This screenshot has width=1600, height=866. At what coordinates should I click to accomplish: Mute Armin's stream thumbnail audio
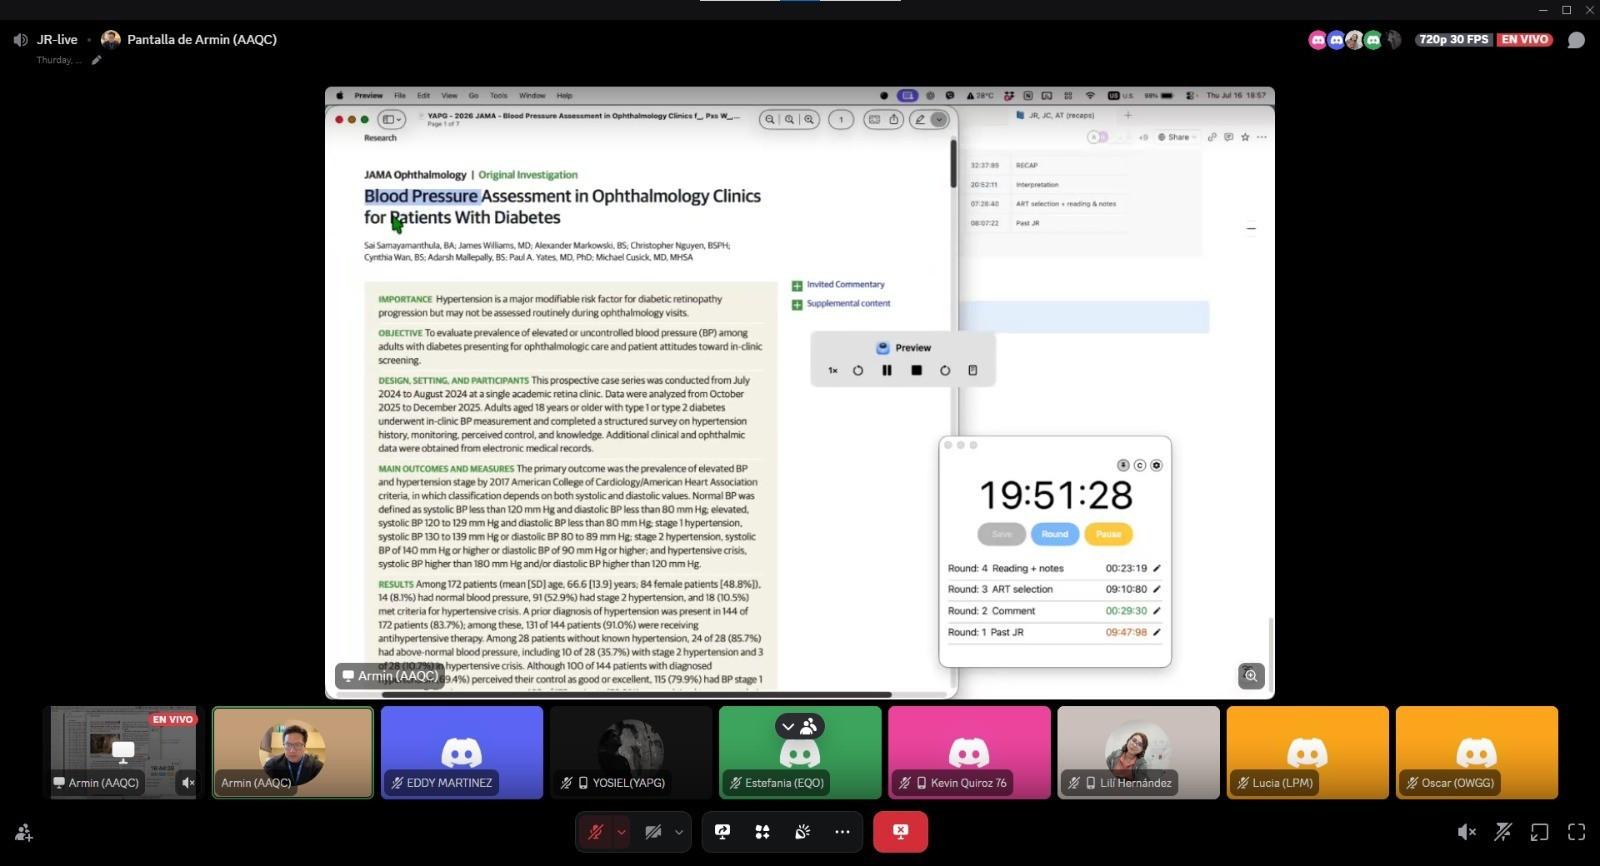pos(188,783)
